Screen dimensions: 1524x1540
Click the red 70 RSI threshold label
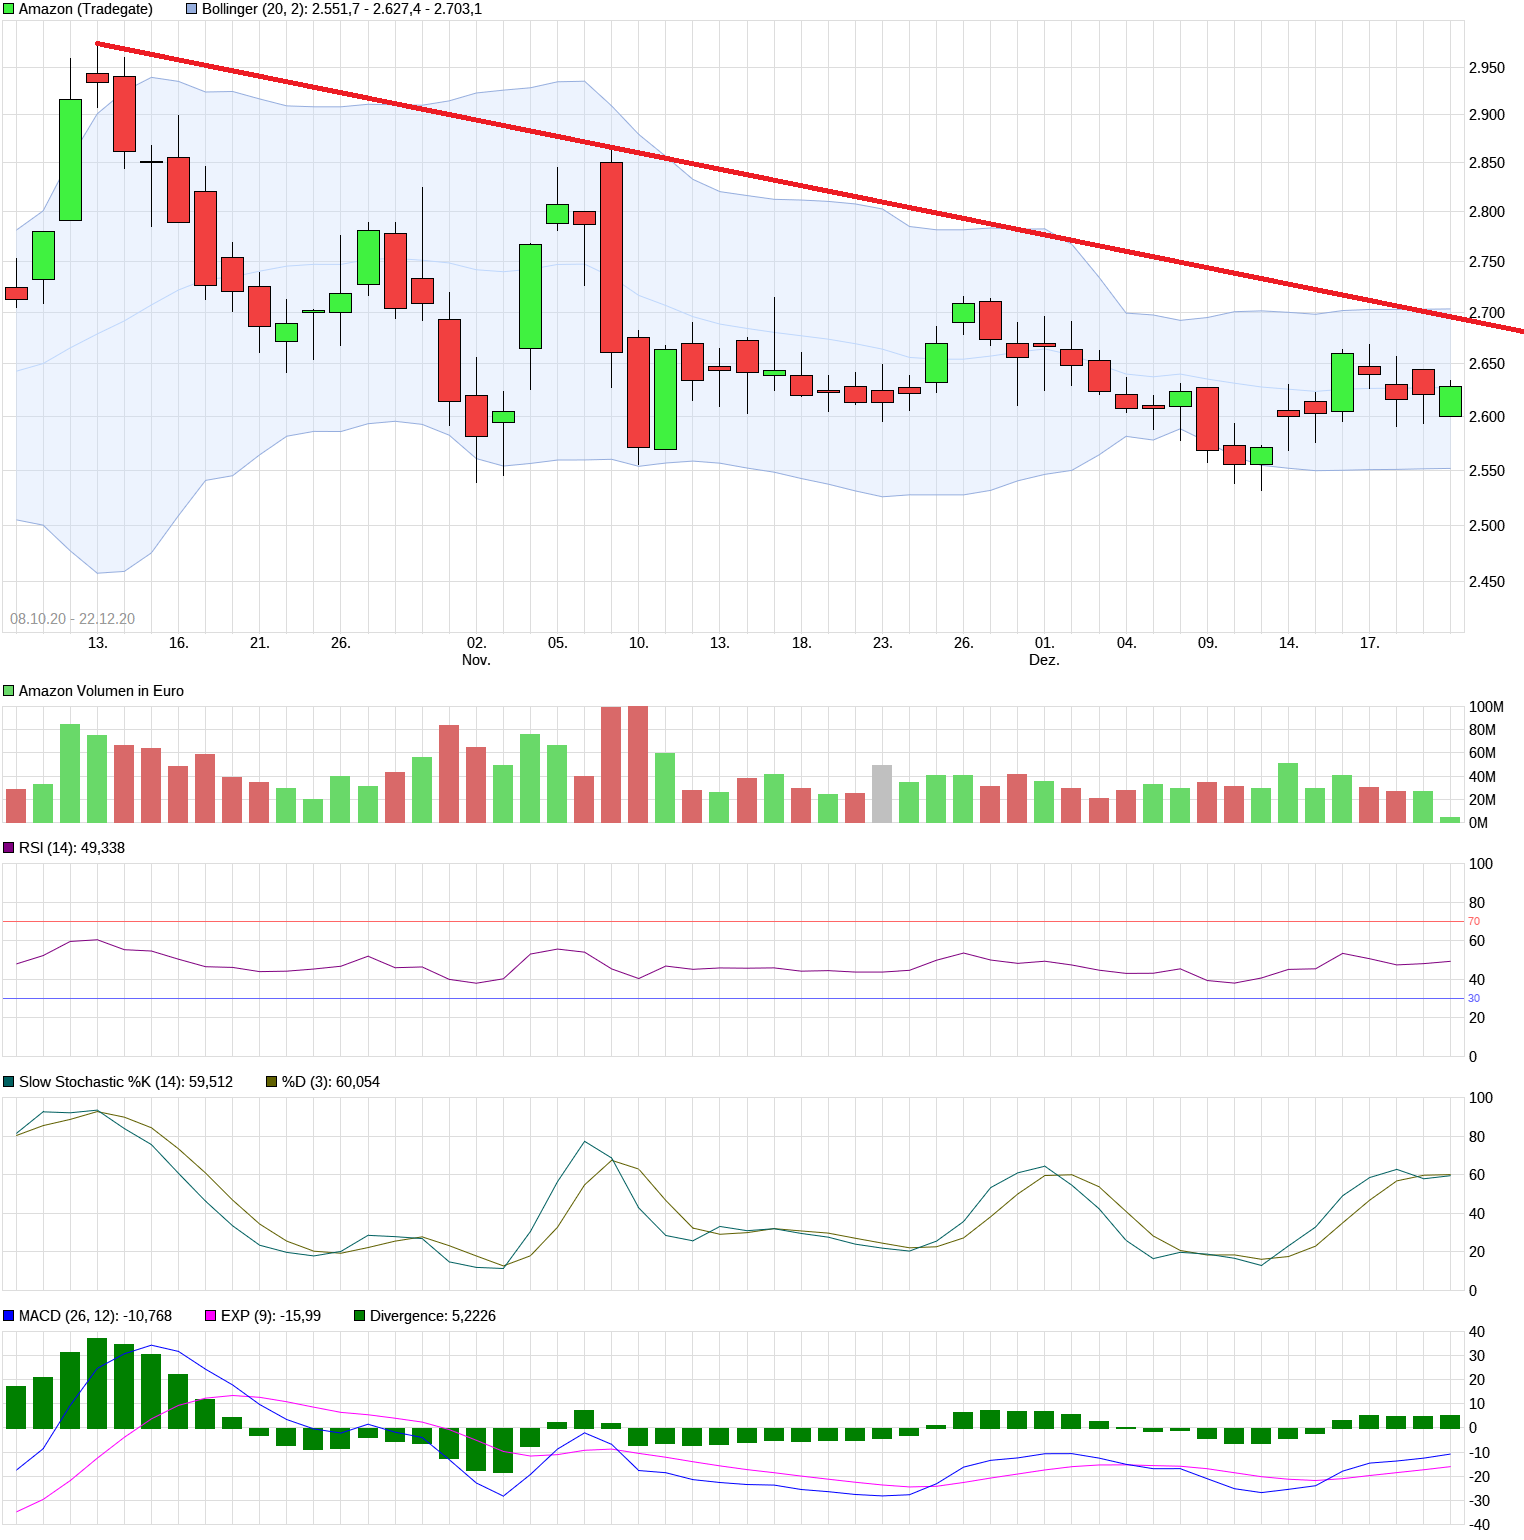point(1474,921)
